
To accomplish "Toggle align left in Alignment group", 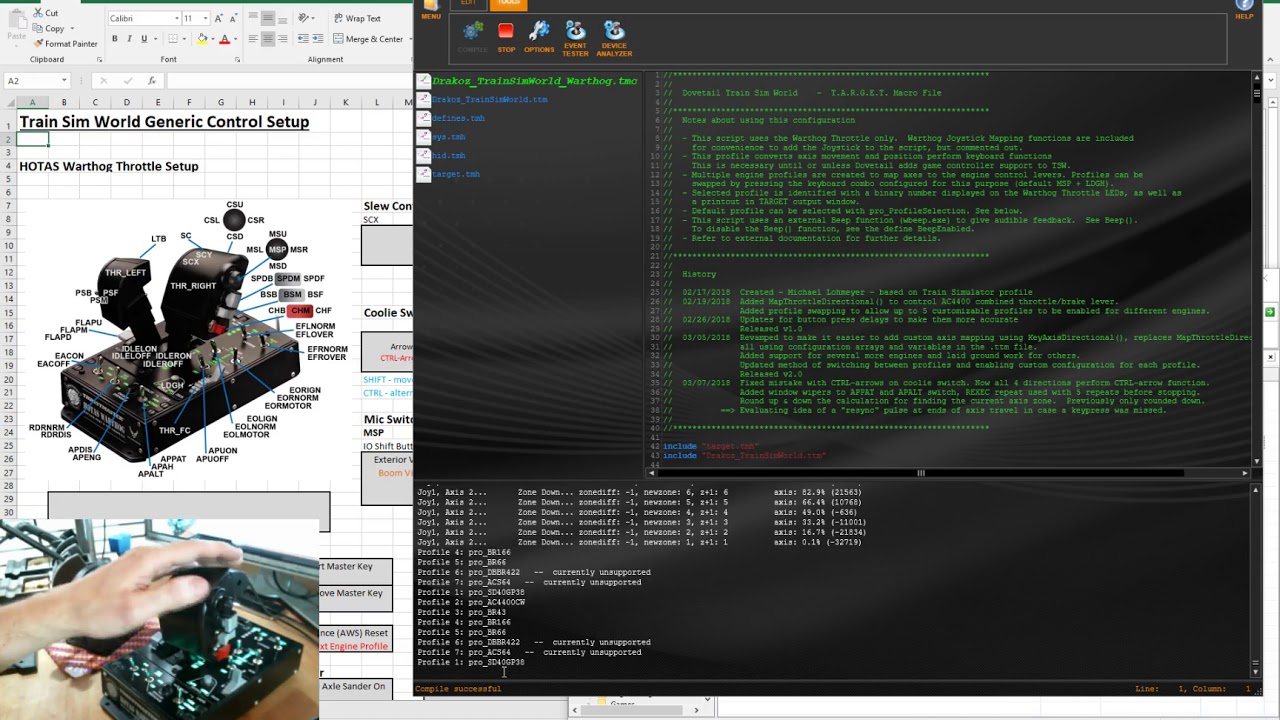I will pos(253,39).
